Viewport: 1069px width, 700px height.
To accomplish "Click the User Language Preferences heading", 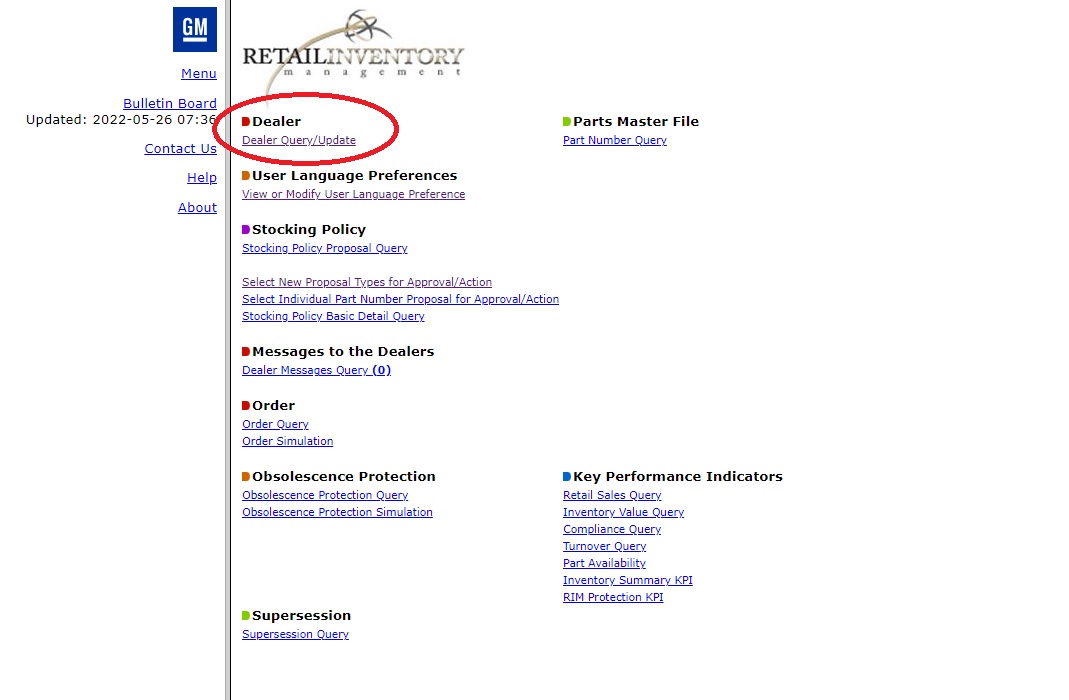I will coord(355,175).
